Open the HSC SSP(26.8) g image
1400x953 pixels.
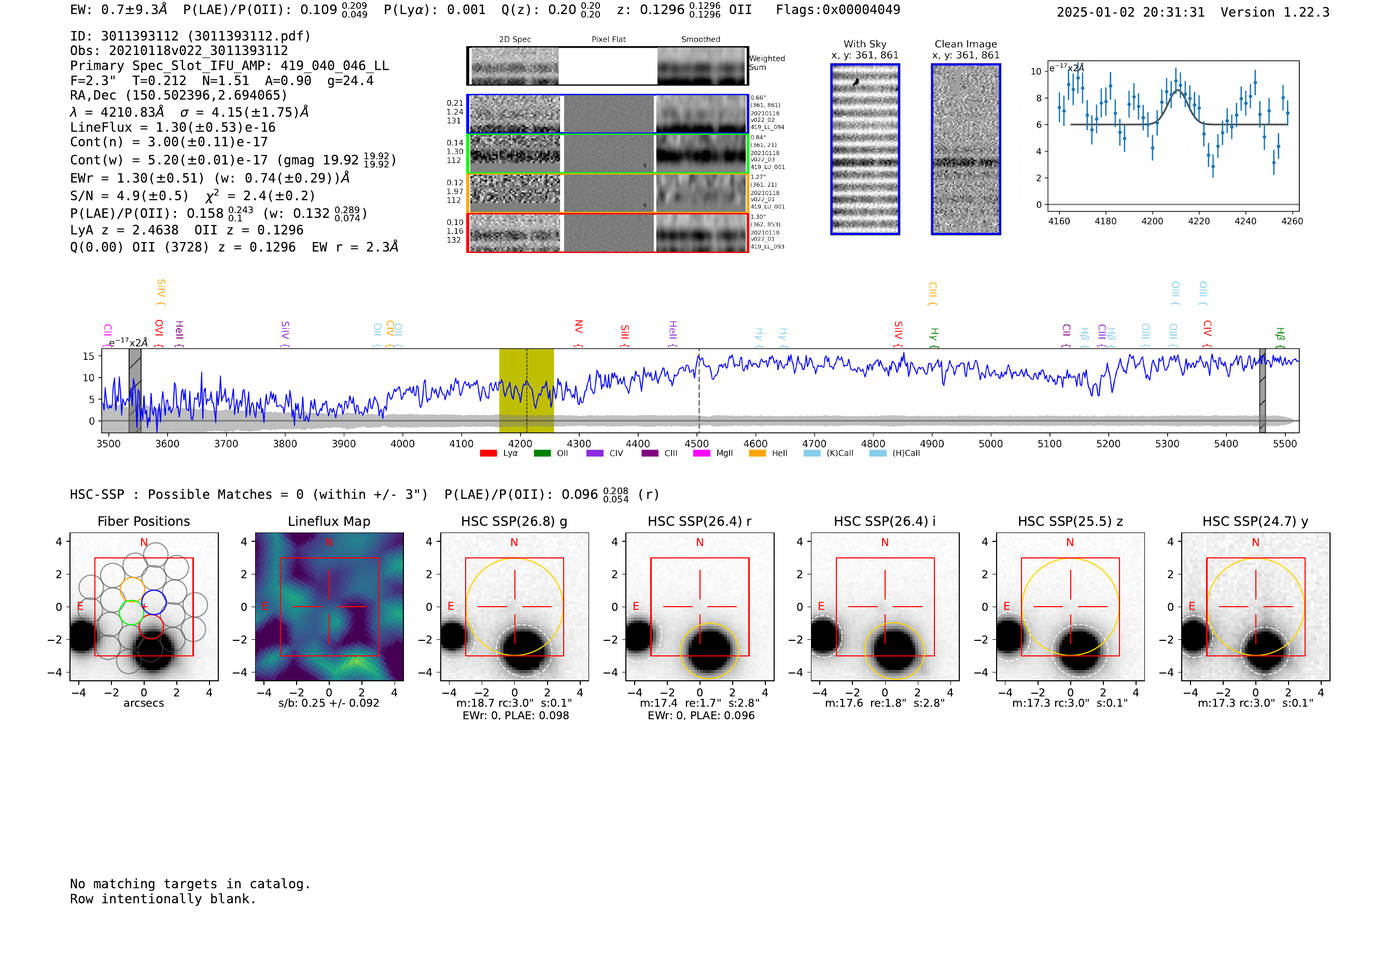pyautogui.click(x=514, y=606)
